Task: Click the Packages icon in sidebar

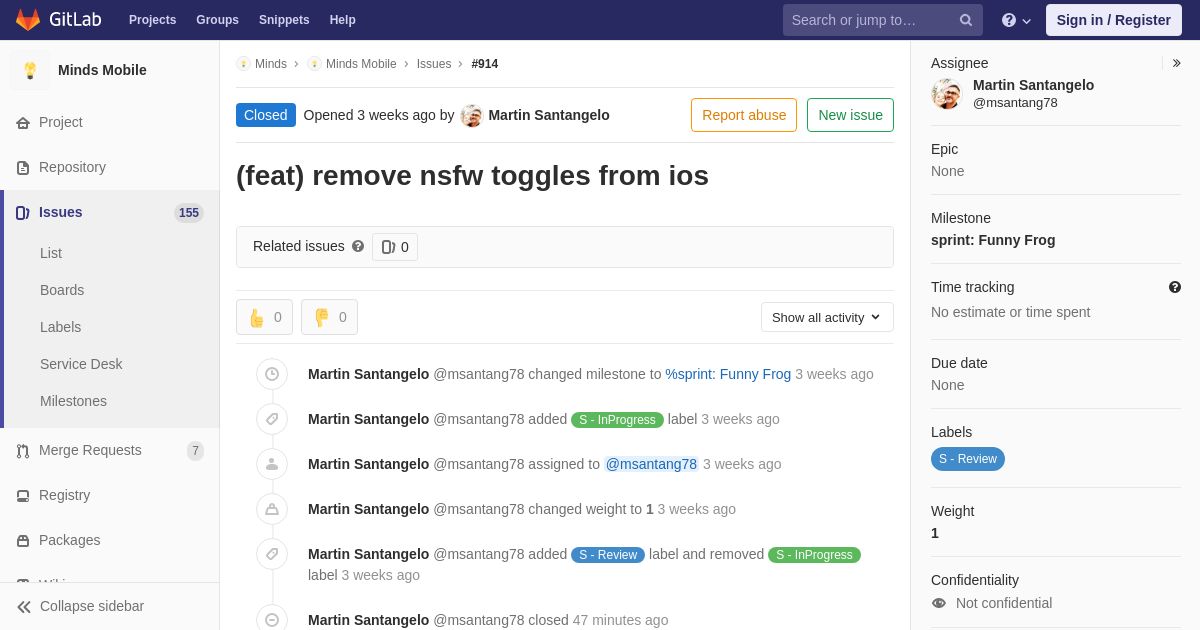Action: coord(23,541)
